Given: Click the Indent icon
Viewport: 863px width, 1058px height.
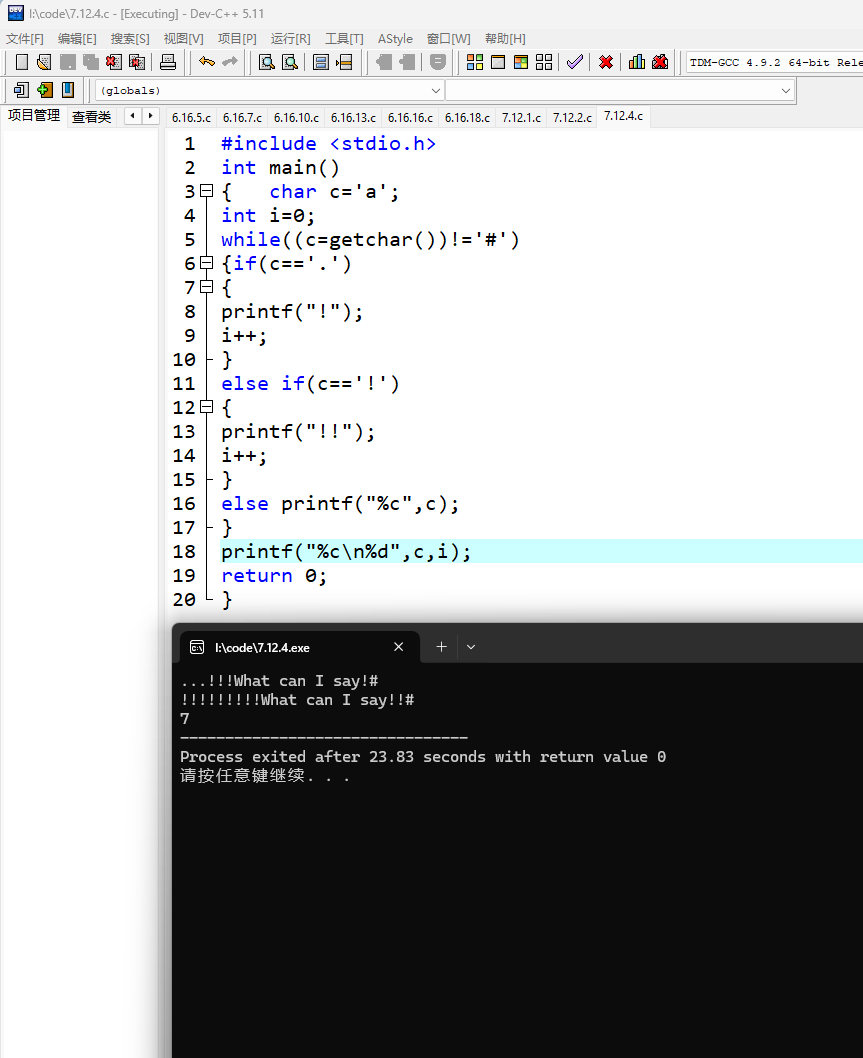Looking at the screenshot, I should [x=407, y=62].
